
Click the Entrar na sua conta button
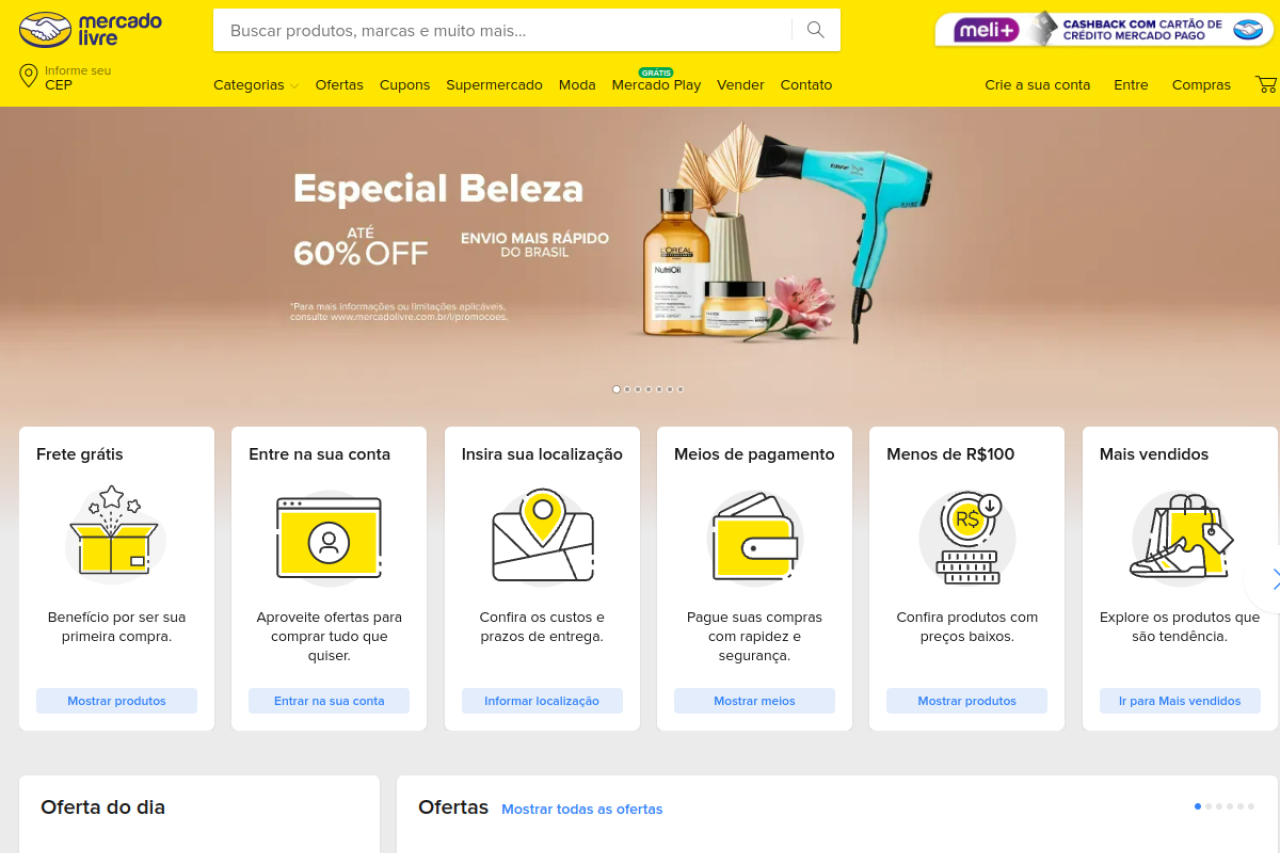329,701
